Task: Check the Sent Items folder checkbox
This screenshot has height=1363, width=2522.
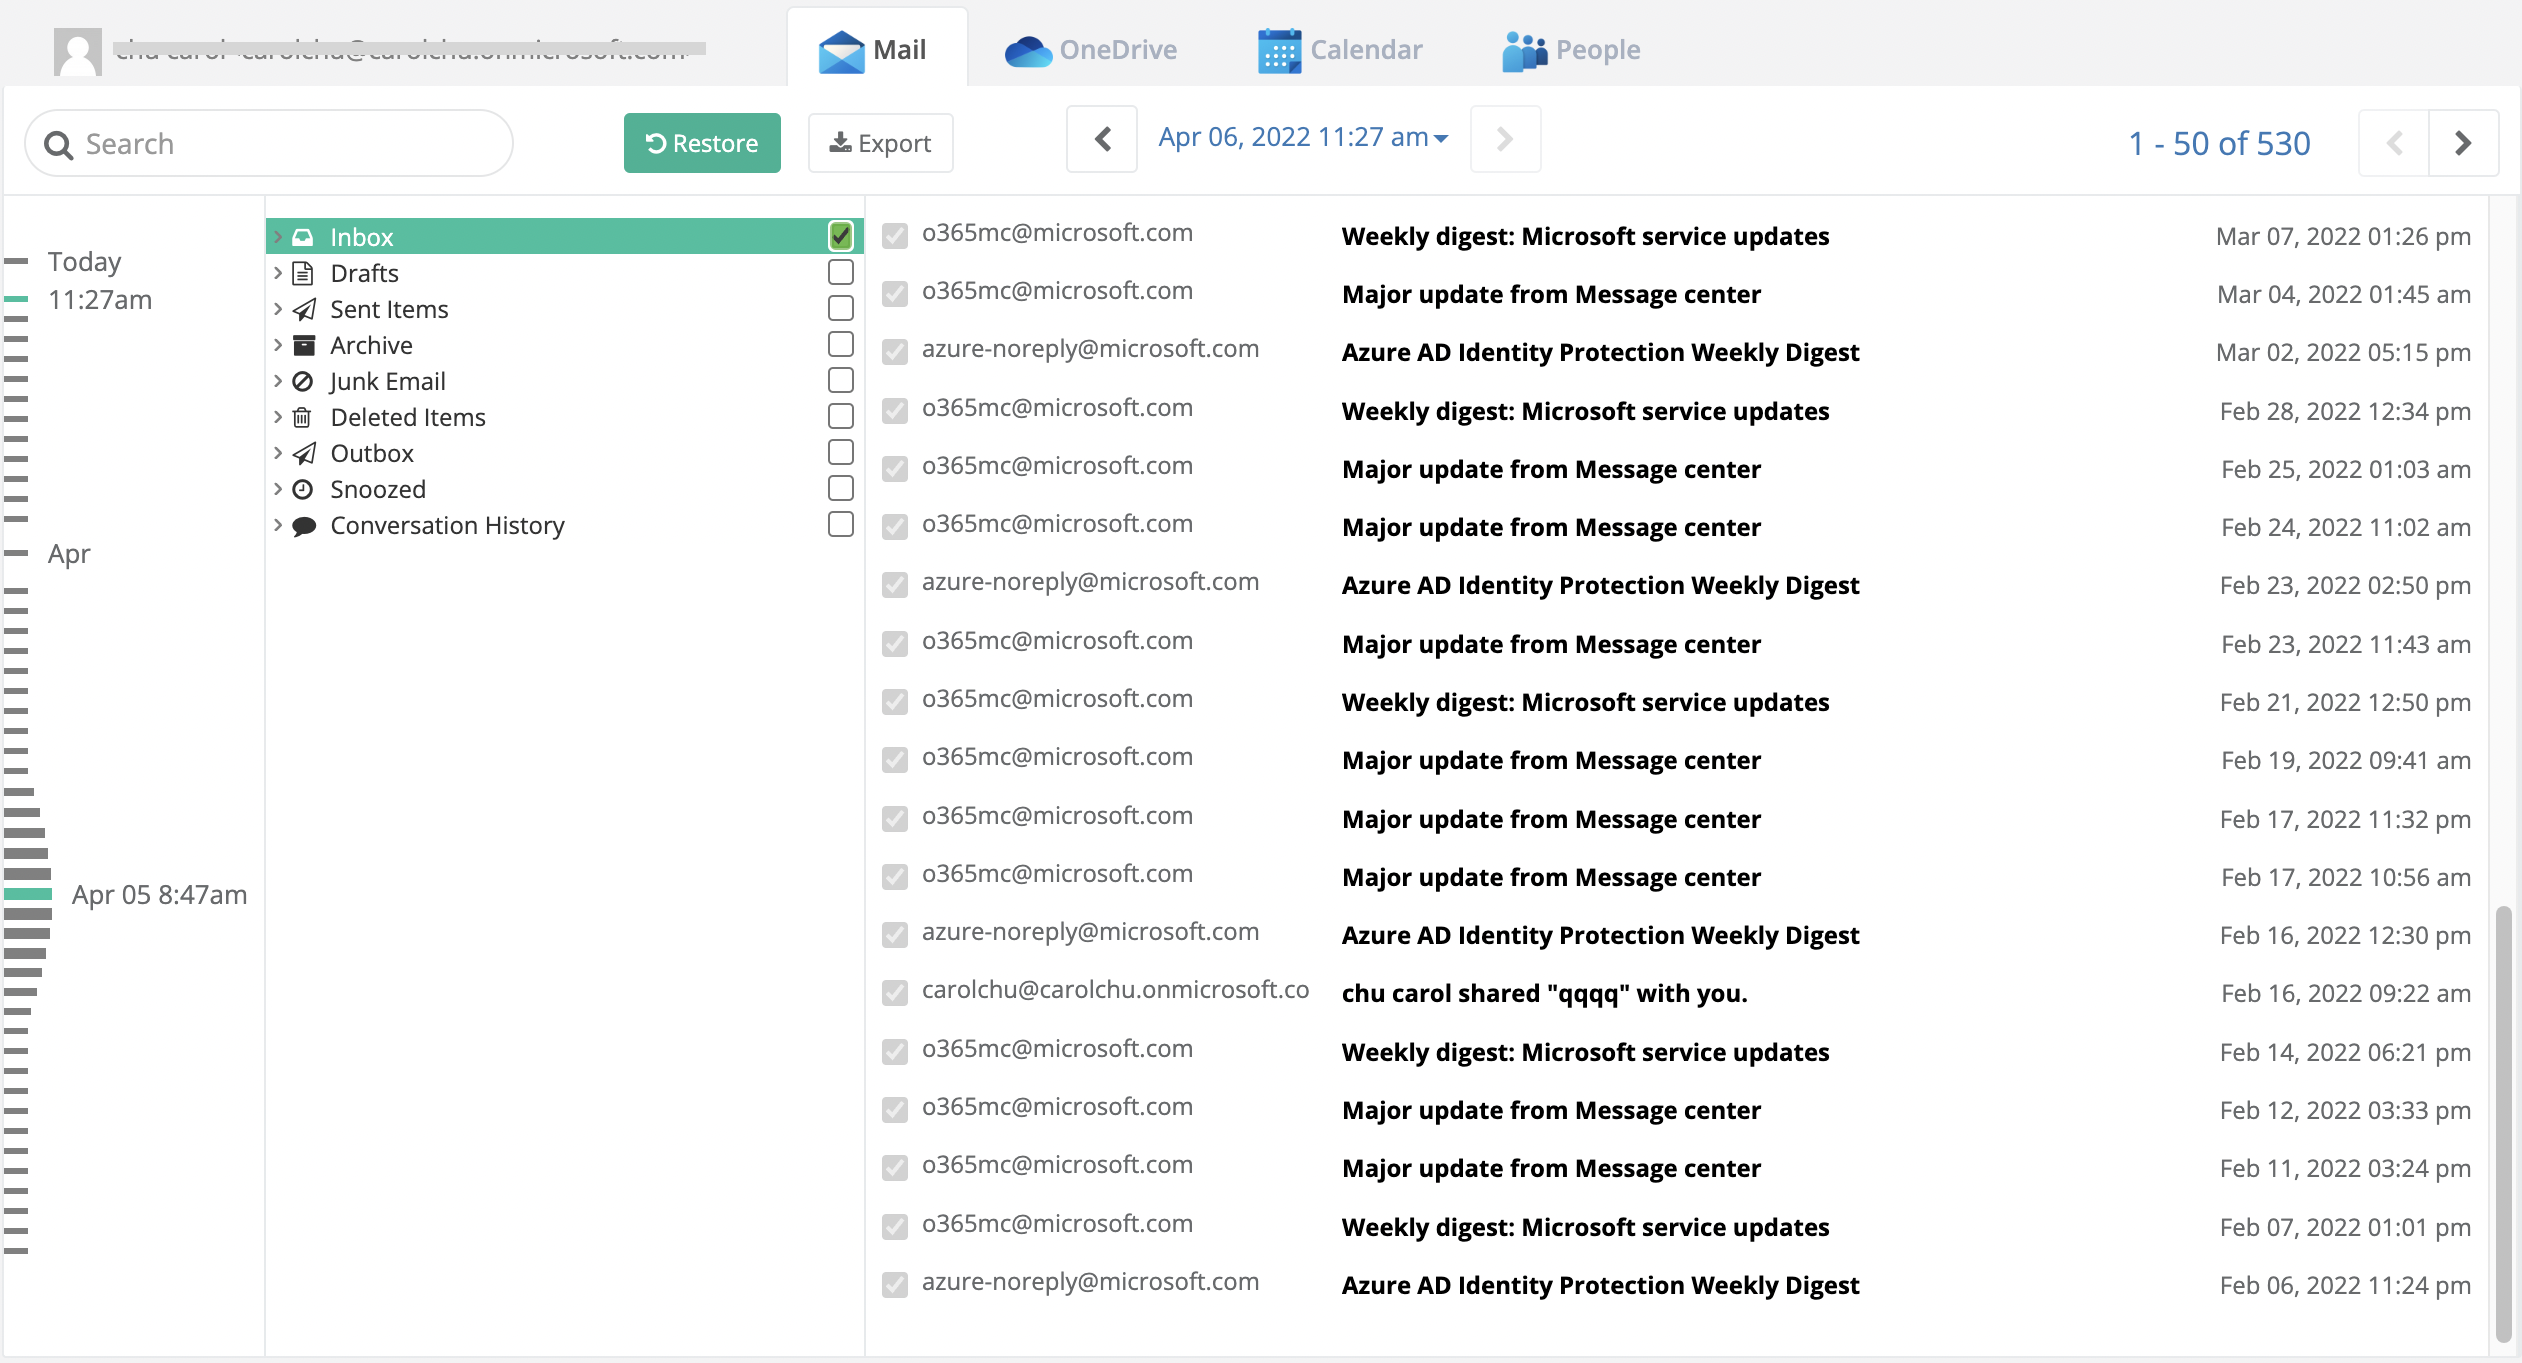Action: click(x=841, y=308)
